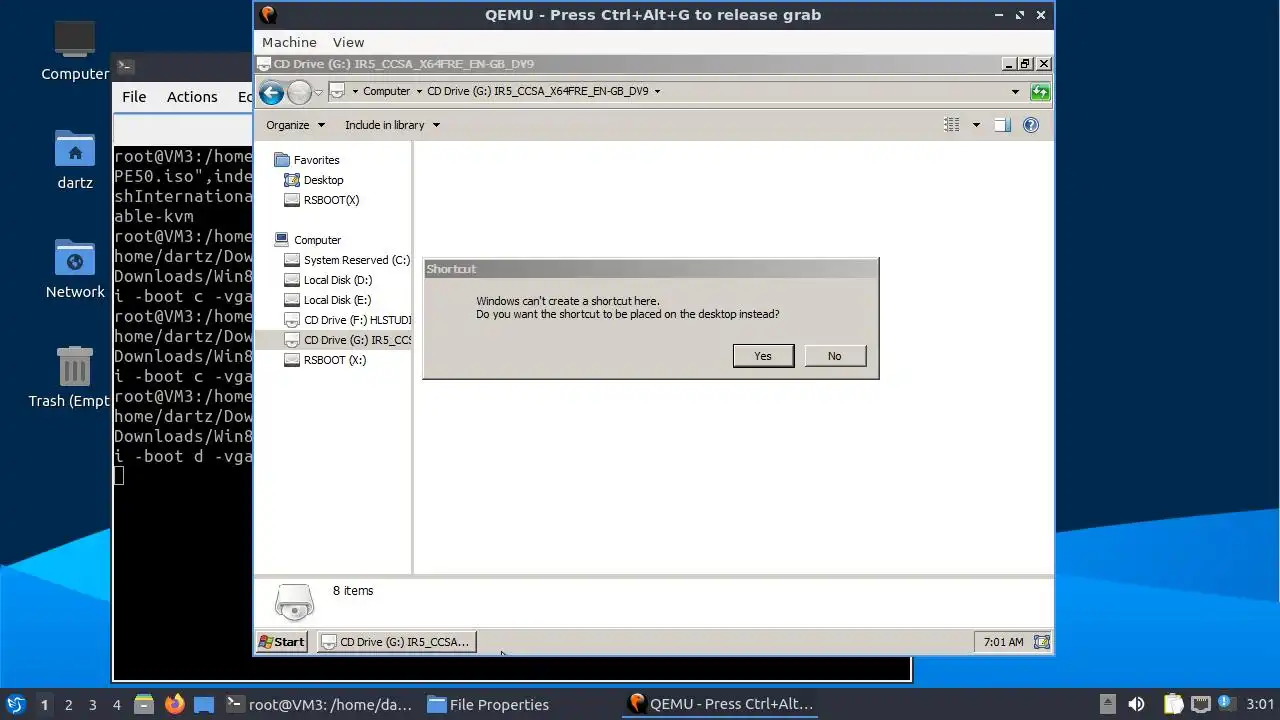Click the volume speaker tray icon

coord(1136,704)
